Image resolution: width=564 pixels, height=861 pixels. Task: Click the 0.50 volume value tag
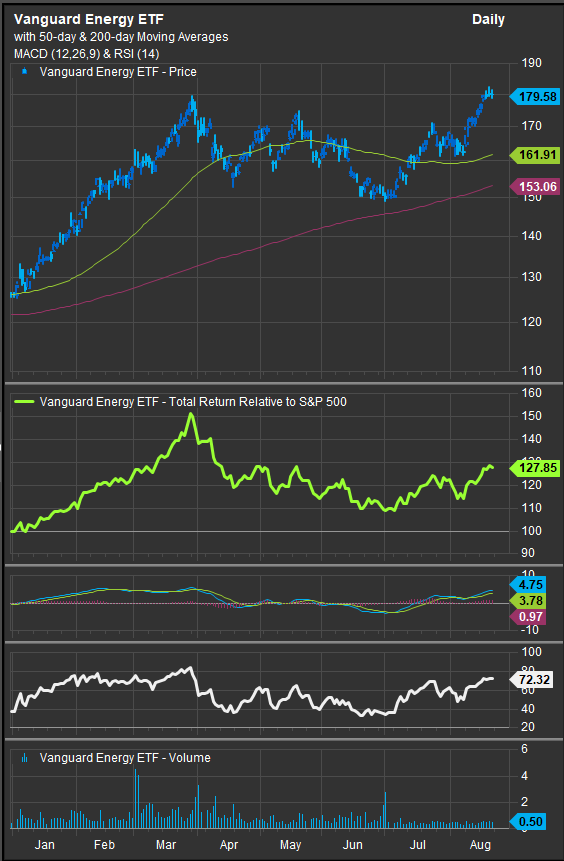528,821
